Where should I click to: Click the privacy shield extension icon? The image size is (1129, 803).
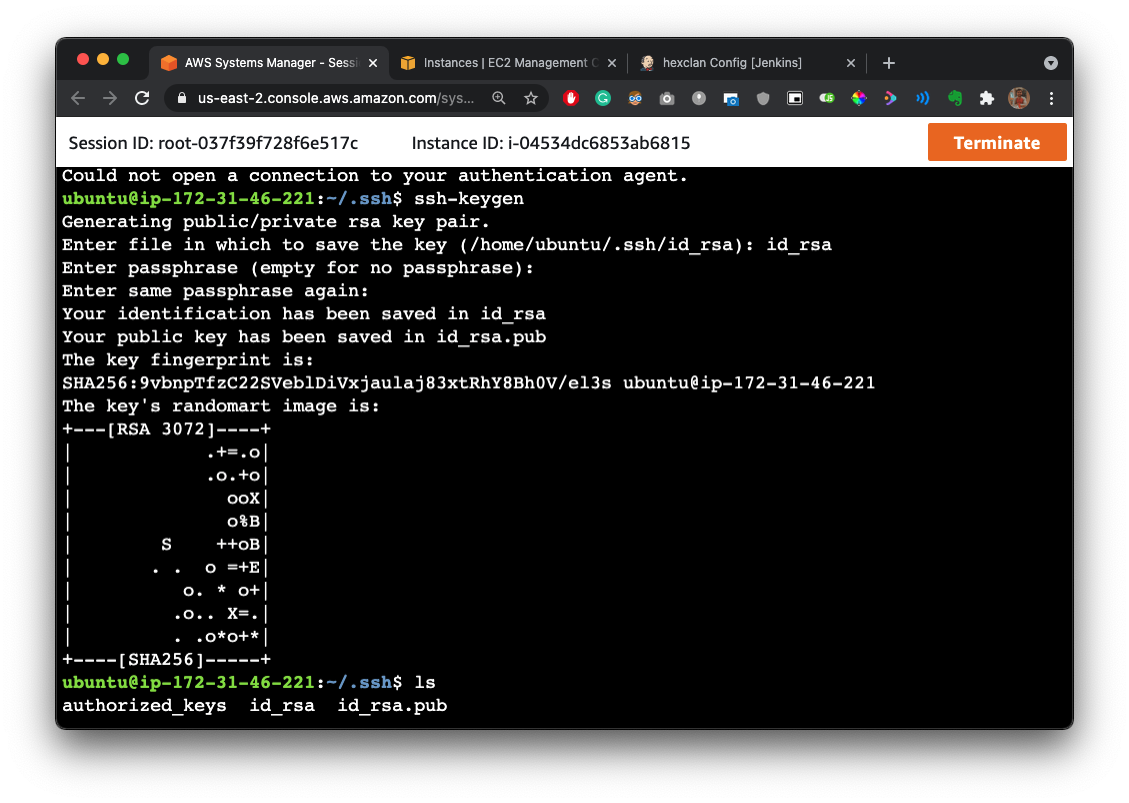[762, 98]
